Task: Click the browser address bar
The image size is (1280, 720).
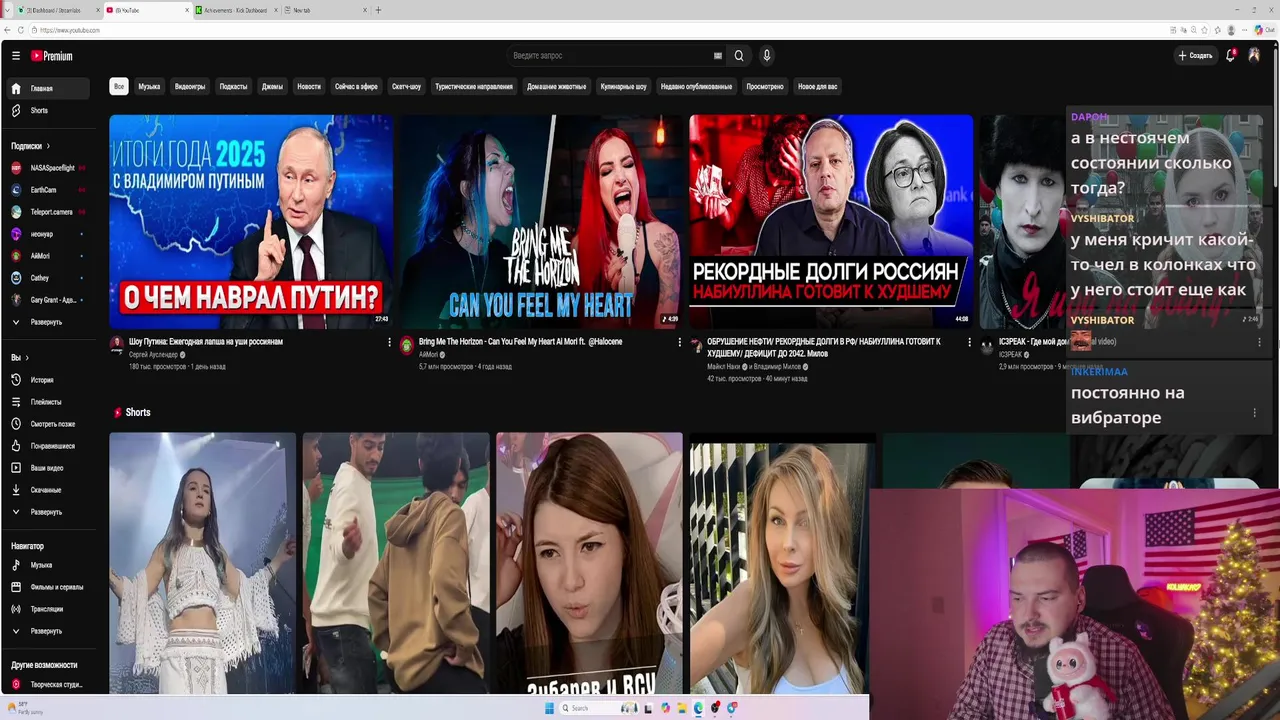Action: click(600, 30)
